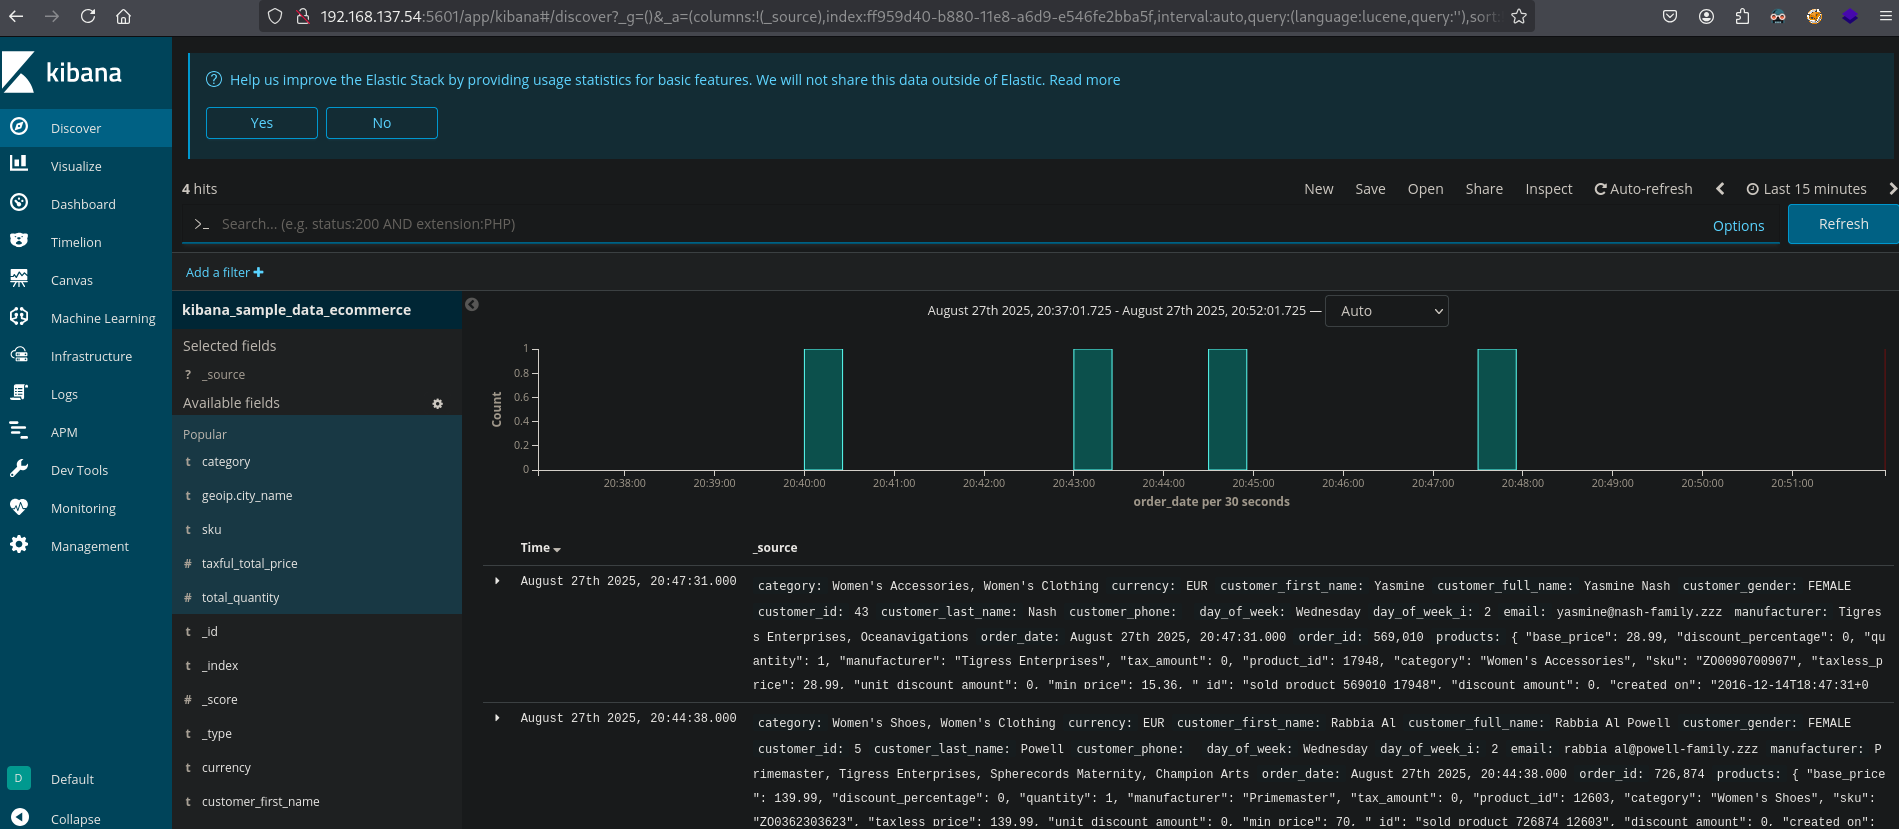Screen dimensions: 1899x829
Task: Open the Auto interval dropdown
Action: pyautogui.click(x=1386, y=311)
